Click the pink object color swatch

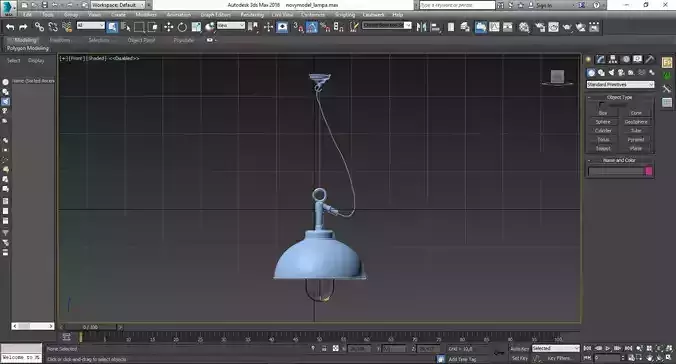click(x=649, y=171)
